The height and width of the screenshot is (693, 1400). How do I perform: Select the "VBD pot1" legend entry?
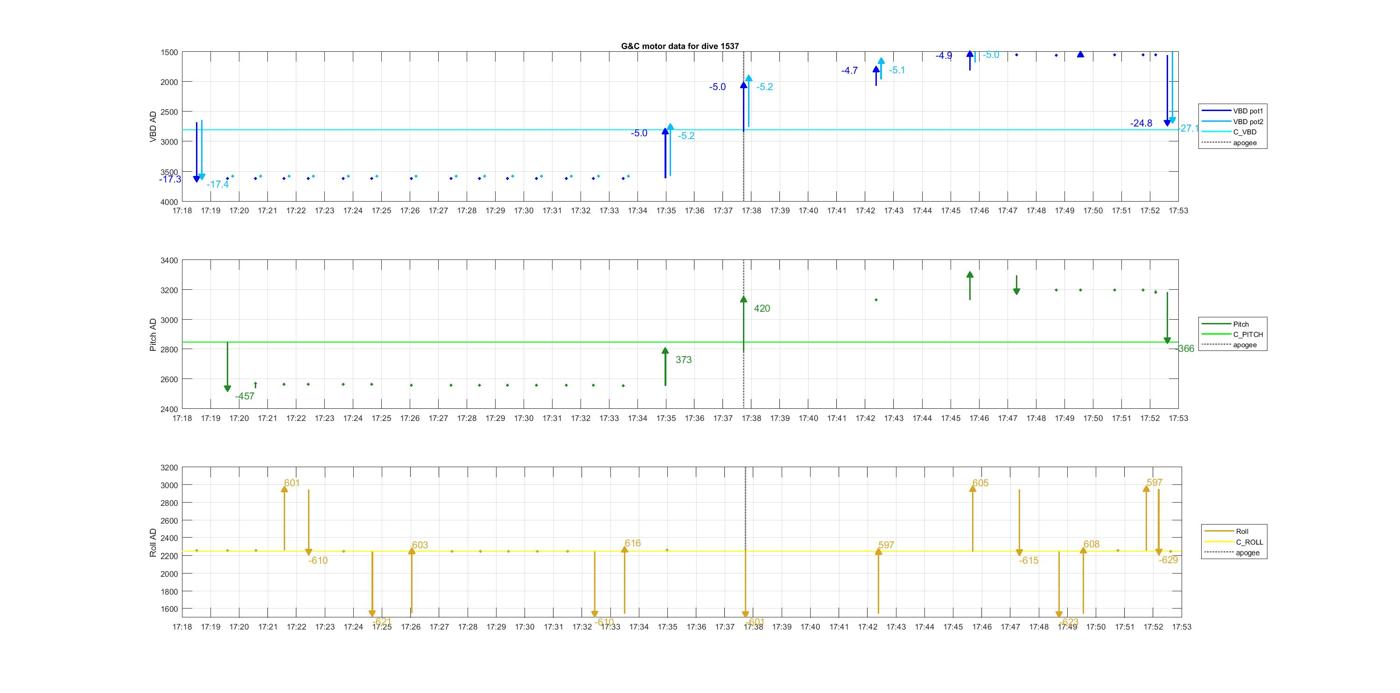click(x=1232, y=110)
